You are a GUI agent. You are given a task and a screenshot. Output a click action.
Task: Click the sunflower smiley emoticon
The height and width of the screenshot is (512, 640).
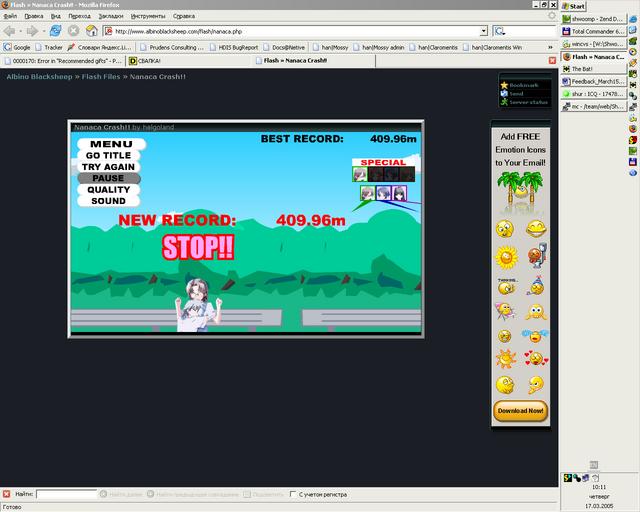click(x=506, y=257)
